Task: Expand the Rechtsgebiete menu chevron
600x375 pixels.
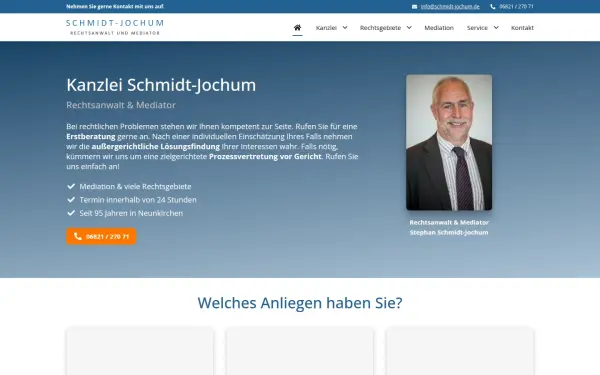Action: pos(409,28)
